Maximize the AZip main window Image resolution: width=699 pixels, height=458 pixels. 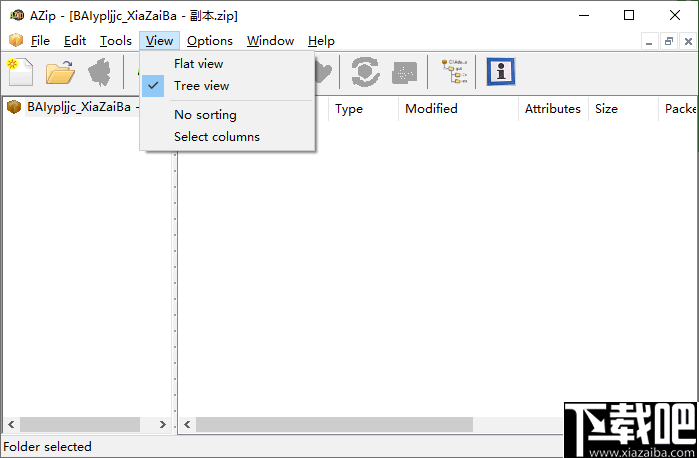[629, 16]
